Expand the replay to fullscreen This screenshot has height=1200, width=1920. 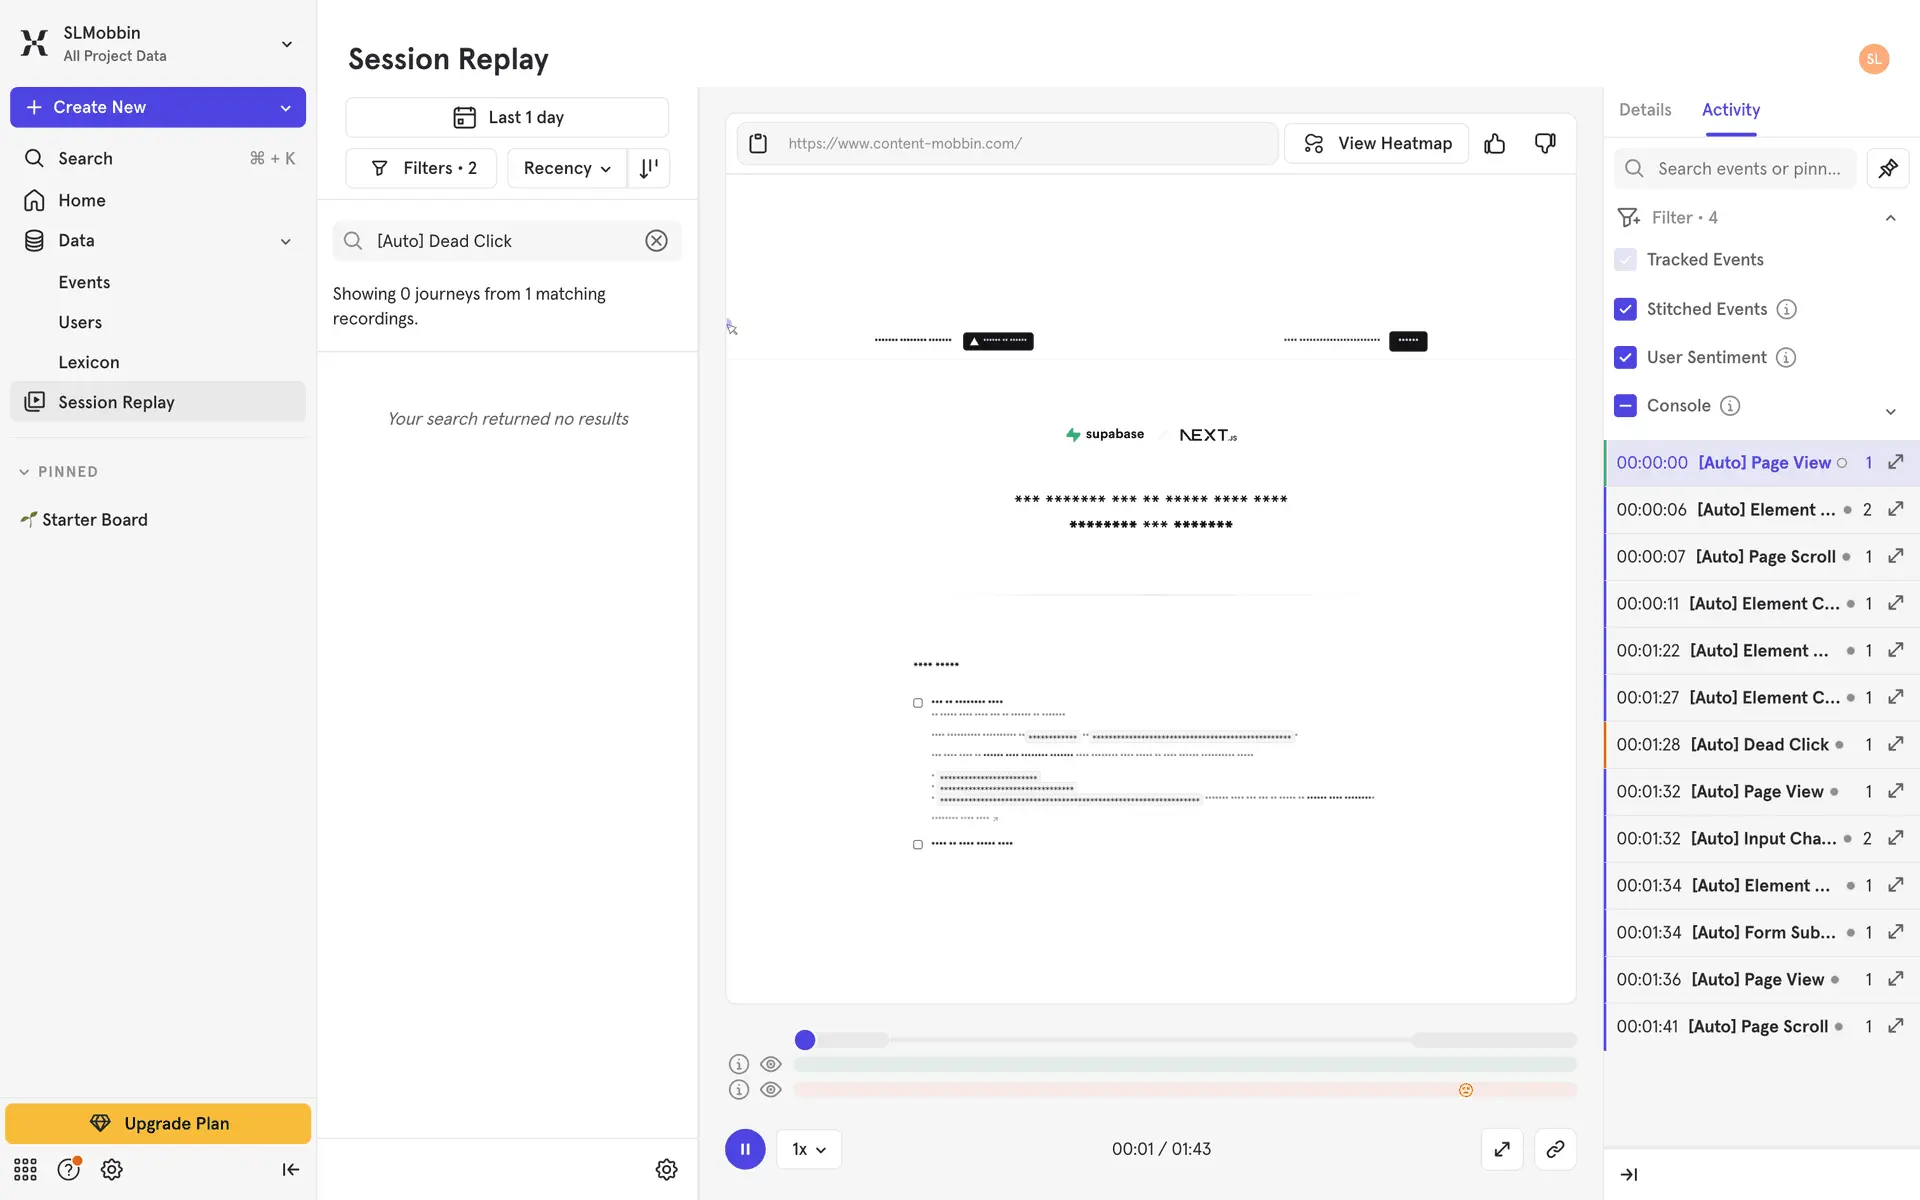point(1502,1149)
